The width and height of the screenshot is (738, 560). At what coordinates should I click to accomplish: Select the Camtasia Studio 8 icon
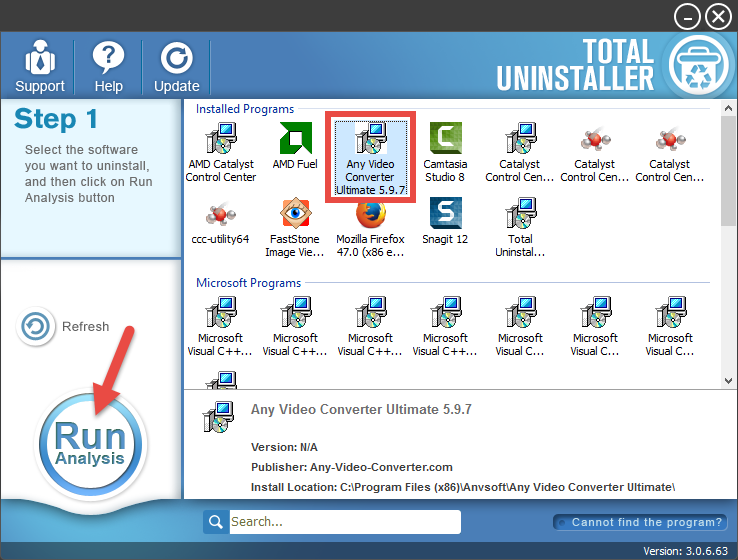pyautogui.click(x=445, y=152)
